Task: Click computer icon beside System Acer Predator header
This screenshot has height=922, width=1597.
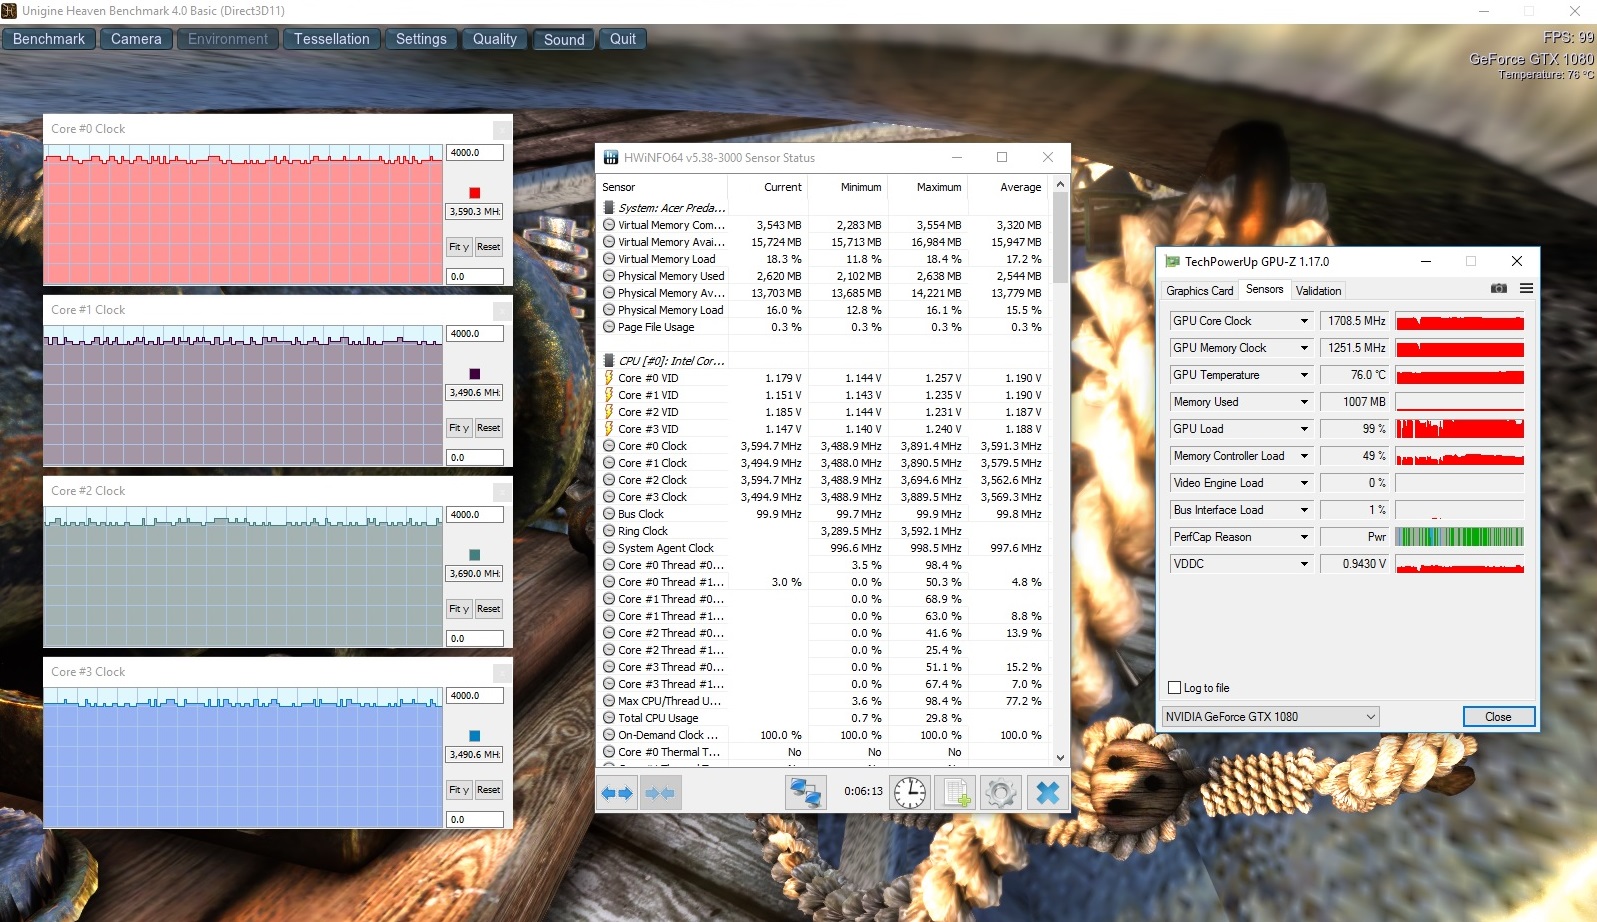Action: coord(609,208)
